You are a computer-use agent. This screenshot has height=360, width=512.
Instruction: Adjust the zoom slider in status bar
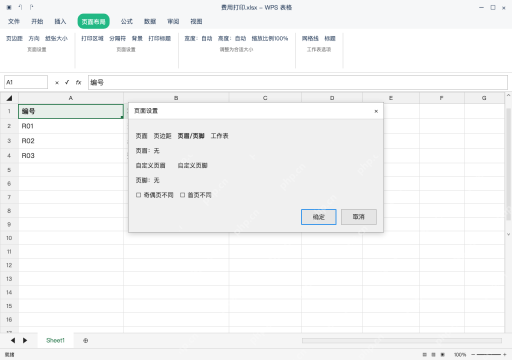[489, 355]
